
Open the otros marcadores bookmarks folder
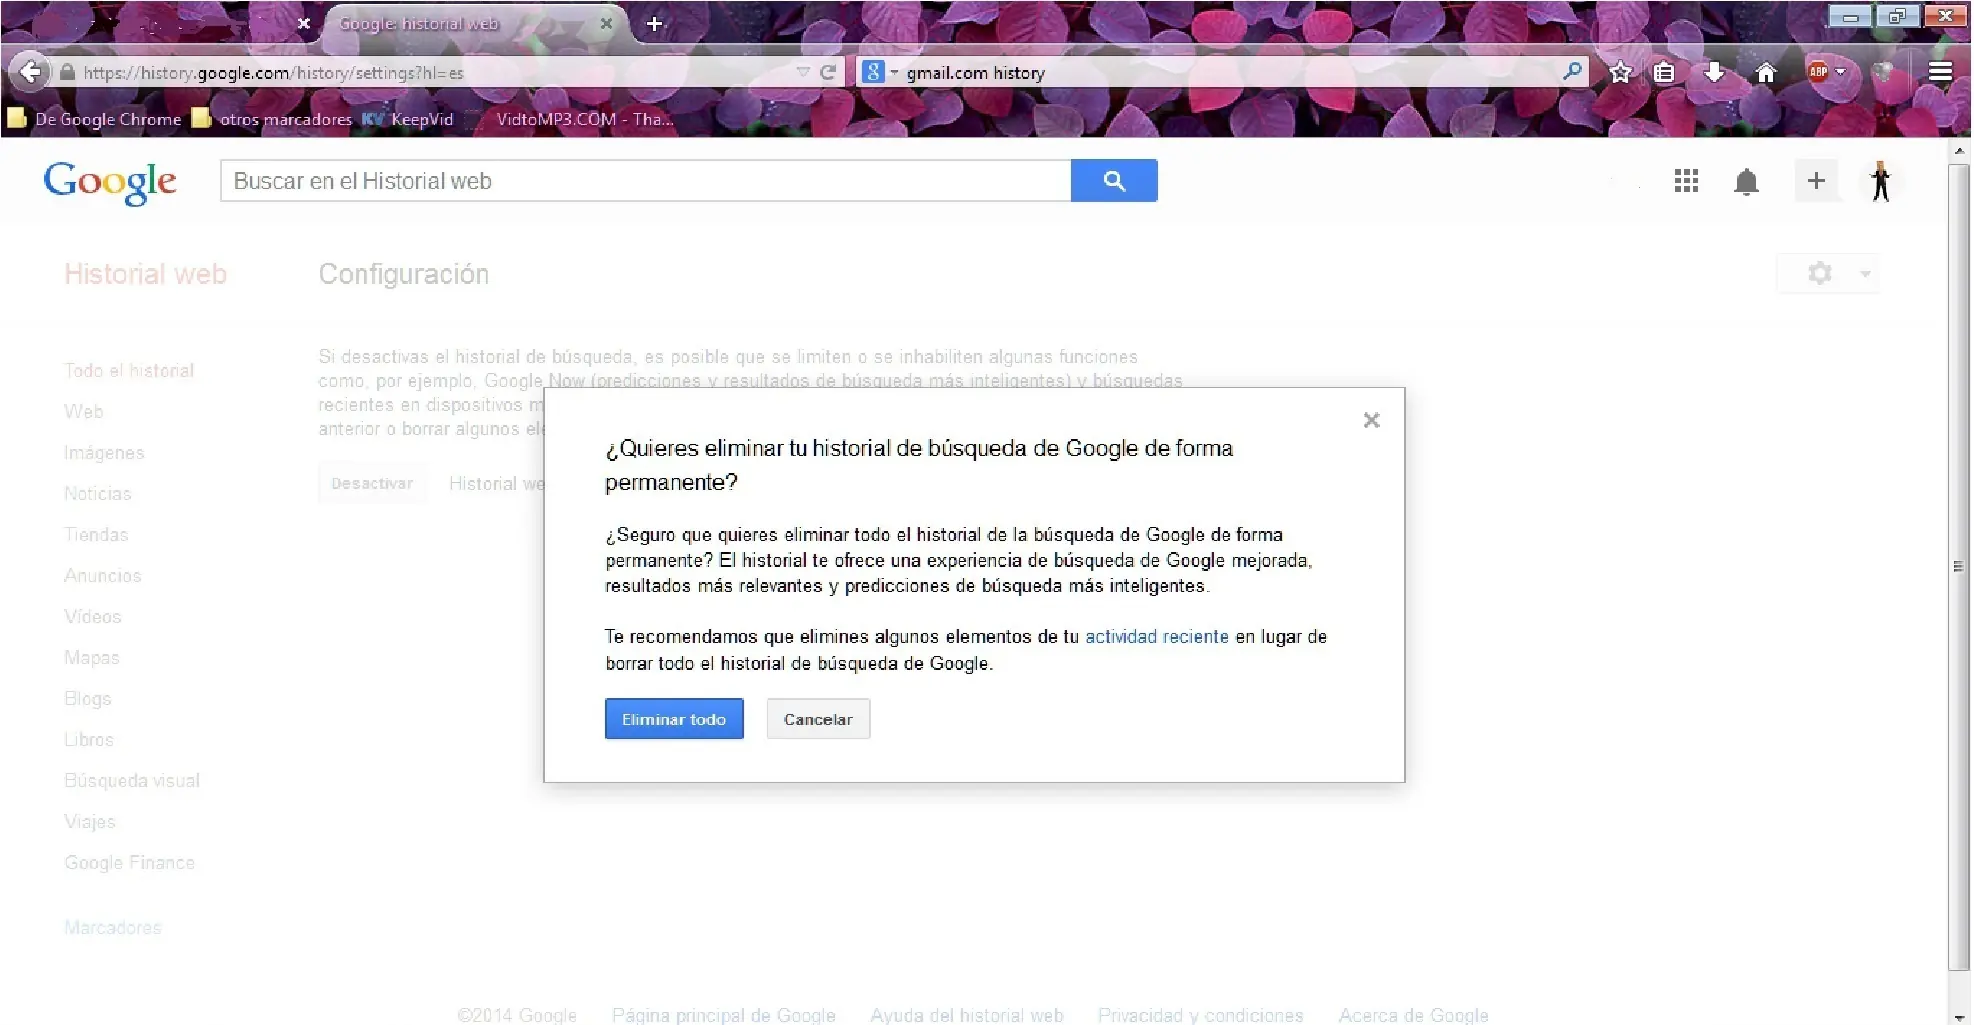272,119
